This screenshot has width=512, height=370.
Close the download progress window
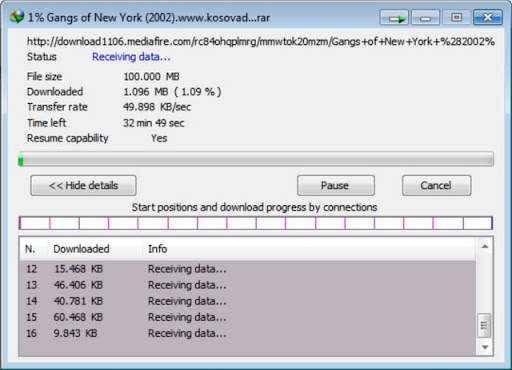[x=488, y=17]
